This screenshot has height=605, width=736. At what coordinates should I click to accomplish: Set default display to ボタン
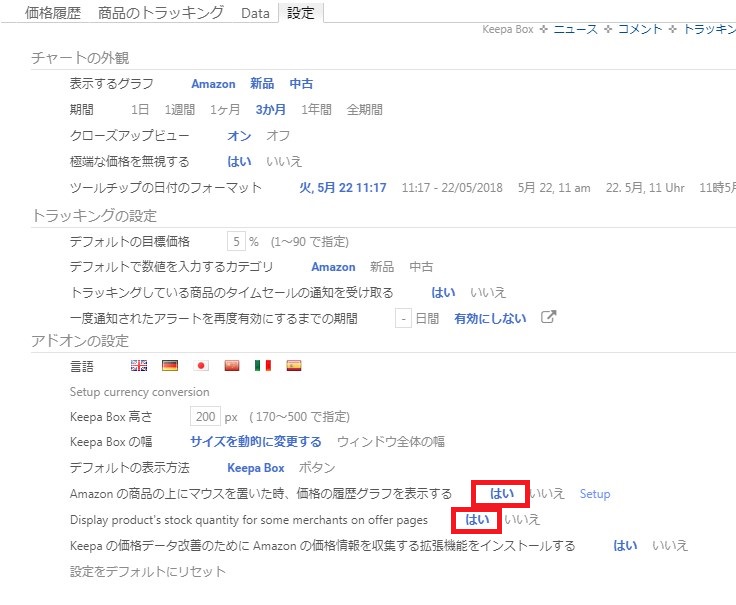coord(317,468)
